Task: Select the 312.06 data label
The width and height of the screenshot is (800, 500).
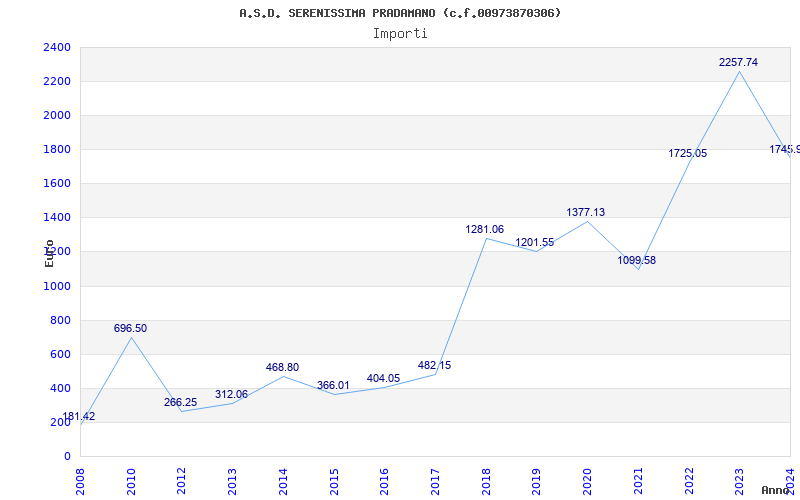Action: pyautogui.click(x=231, y=394)
